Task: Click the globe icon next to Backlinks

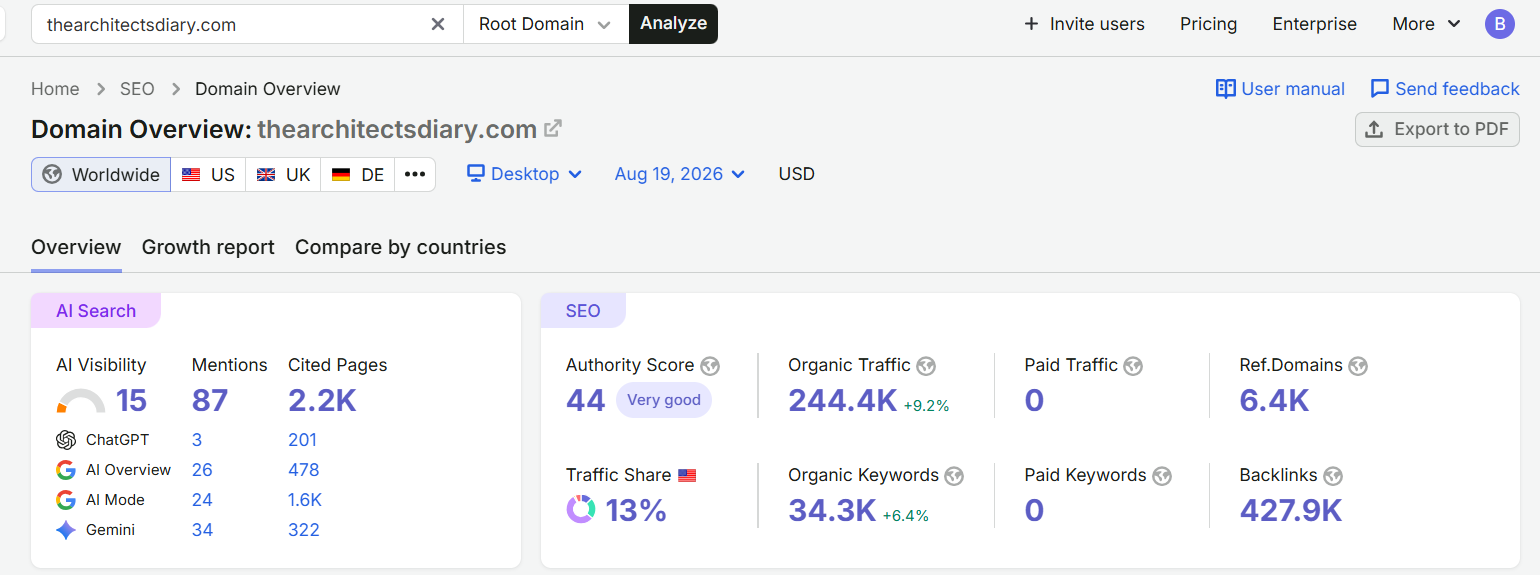Action: (x=1333, y=476)
